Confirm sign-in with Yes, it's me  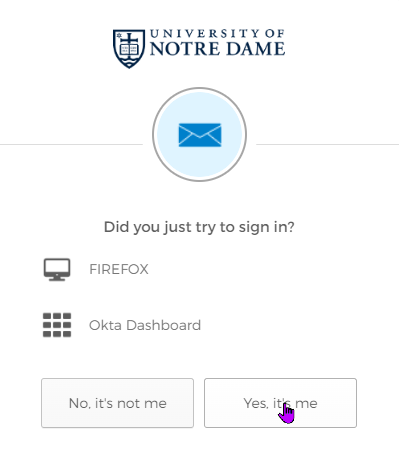(x=280, y=403)
